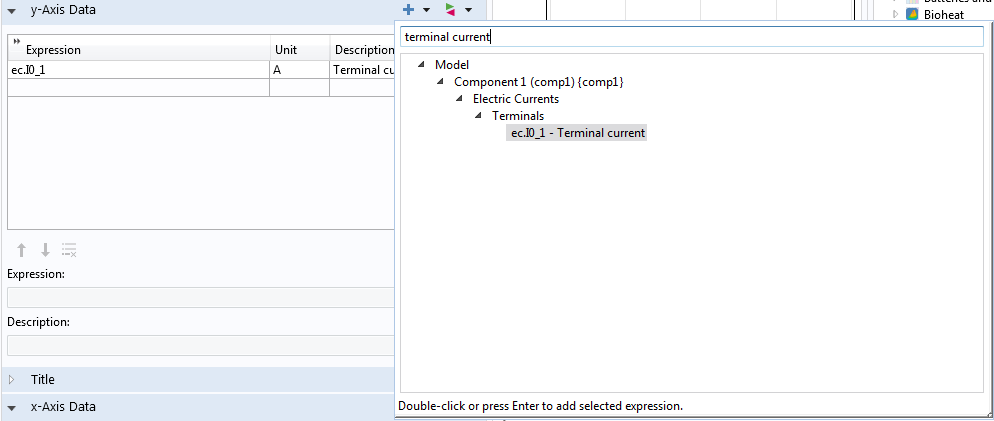Collapse the x-Axis Data section

tap(12, 408)
